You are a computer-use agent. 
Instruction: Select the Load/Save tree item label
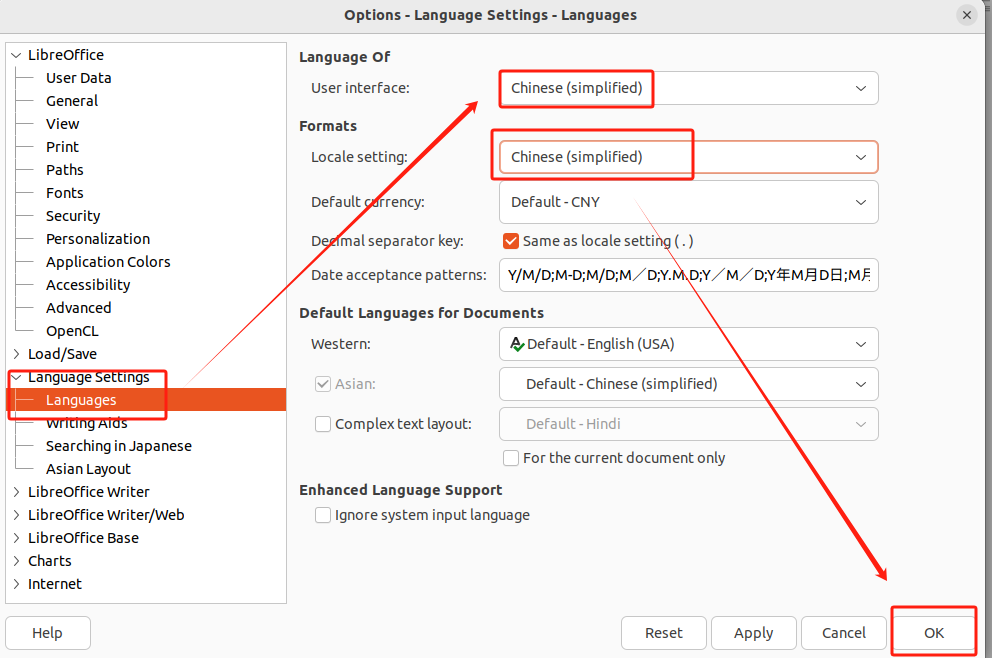(63, 354)
